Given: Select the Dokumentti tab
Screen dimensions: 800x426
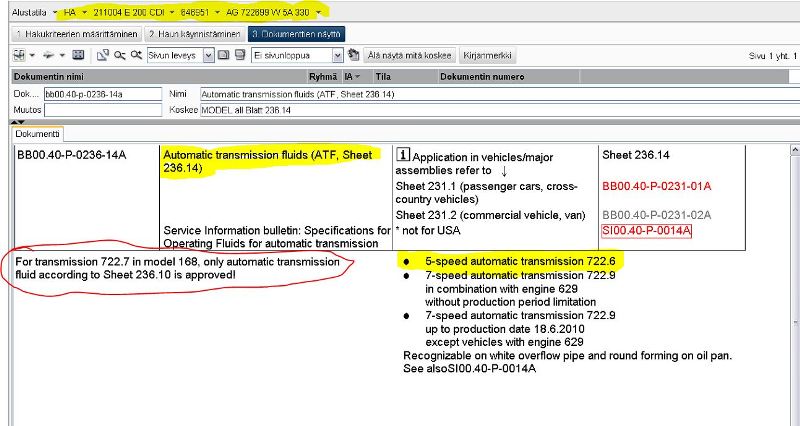Looking at the screenshot, I should click(x=38, y=133).
